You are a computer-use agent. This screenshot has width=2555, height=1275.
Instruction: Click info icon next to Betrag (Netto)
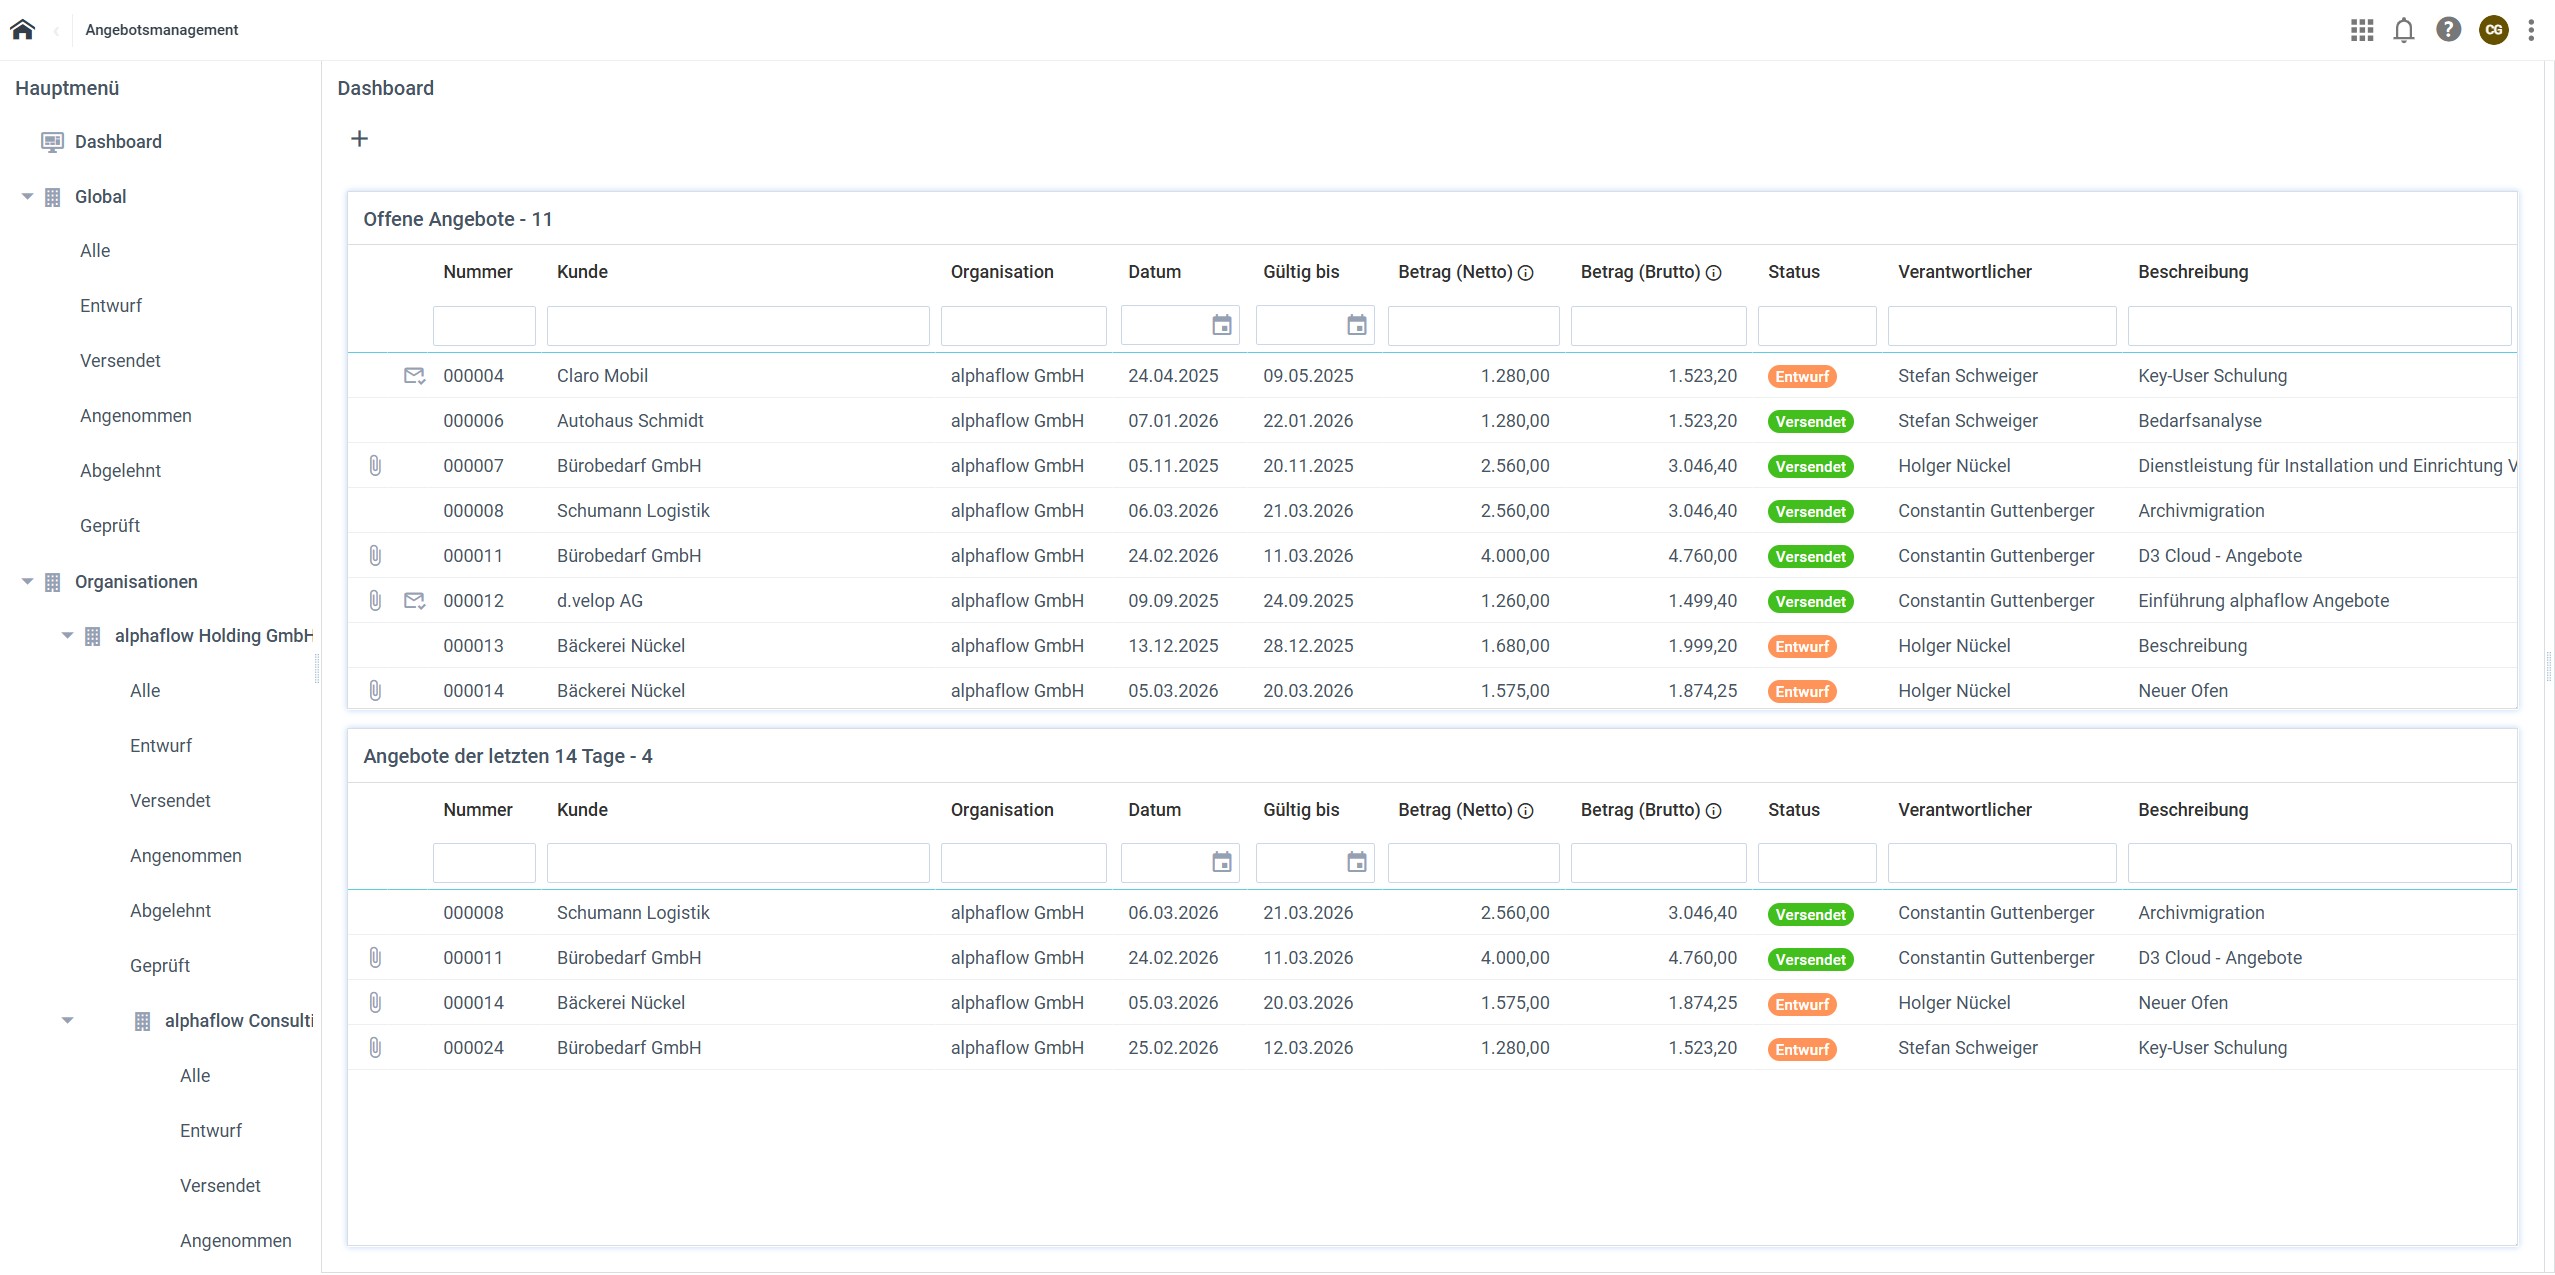tap(1526, 273)
